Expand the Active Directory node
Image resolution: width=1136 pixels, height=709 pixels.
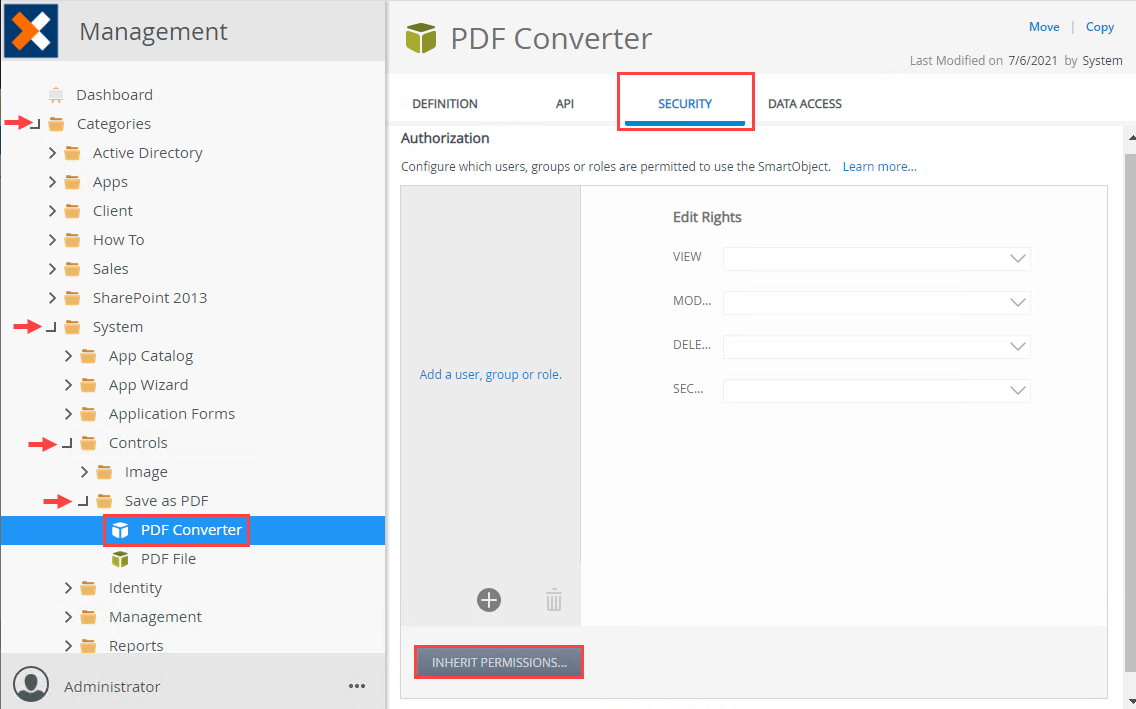(x=51, y=153)
